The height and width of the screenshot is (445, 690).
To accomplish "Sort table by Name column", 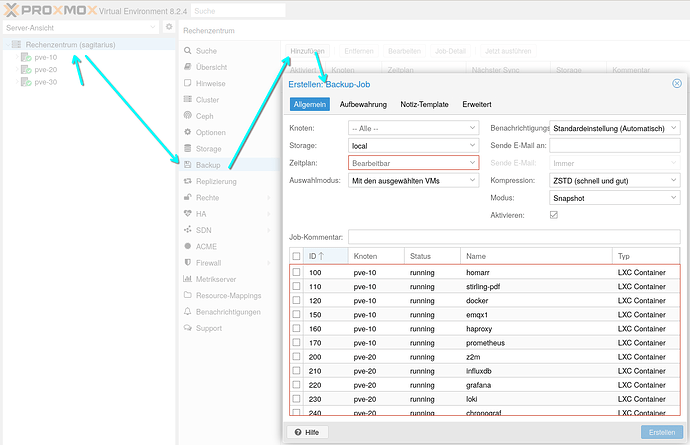I will point(536,256).
